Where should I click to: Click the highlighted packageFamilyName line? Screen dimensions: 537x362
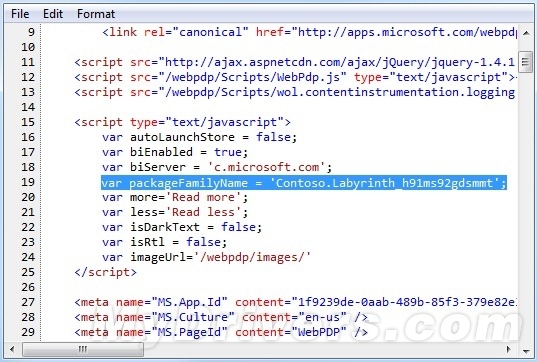click(304, 183)
